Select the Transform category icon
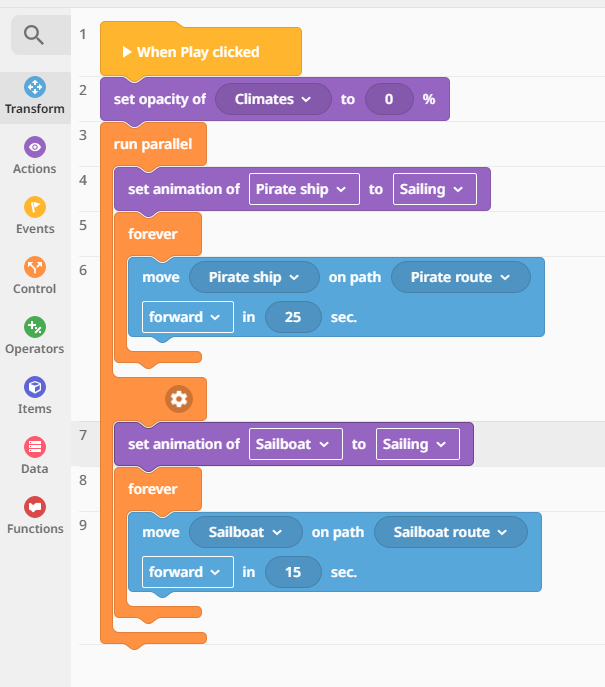The height and width of the screenshot is (687, 605). coord(35,87)
